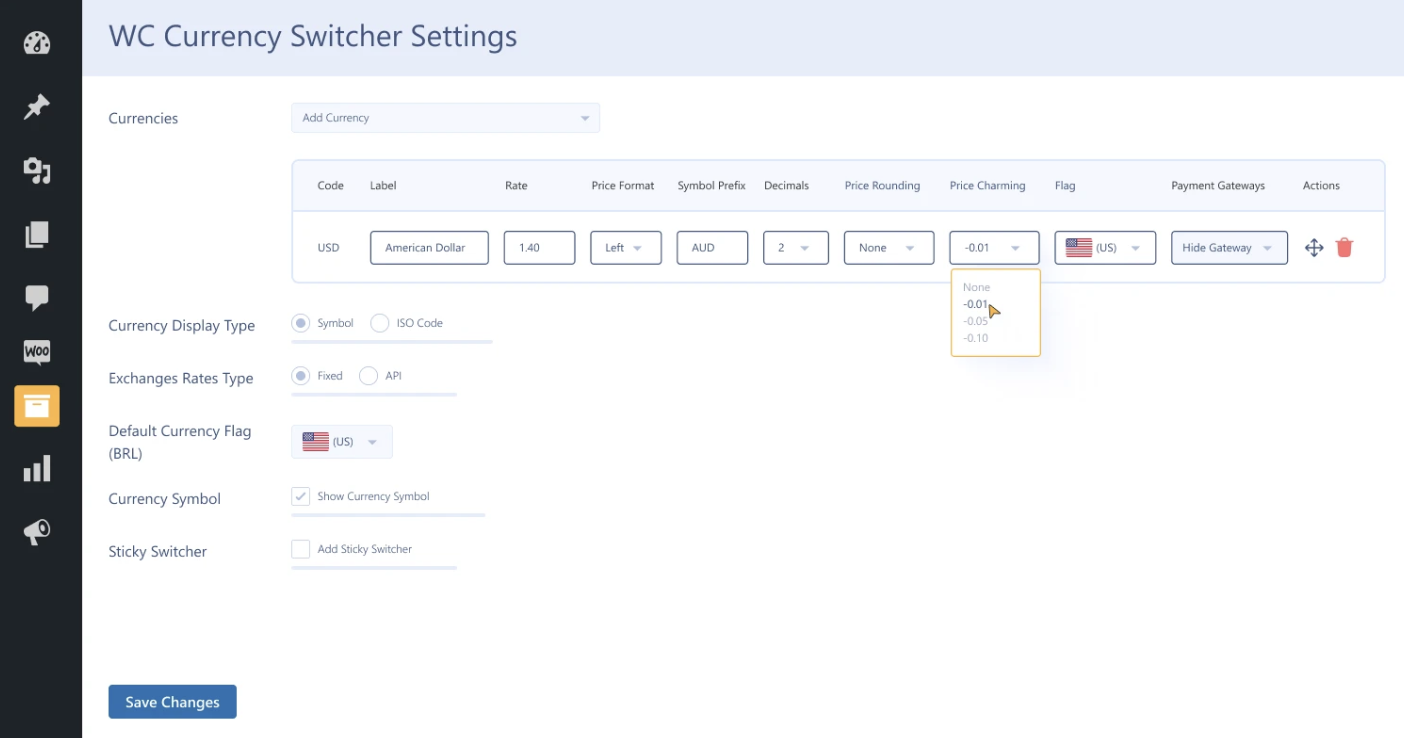Click the Price Rounding column header
1404x738 pixels.
point(882,185)
